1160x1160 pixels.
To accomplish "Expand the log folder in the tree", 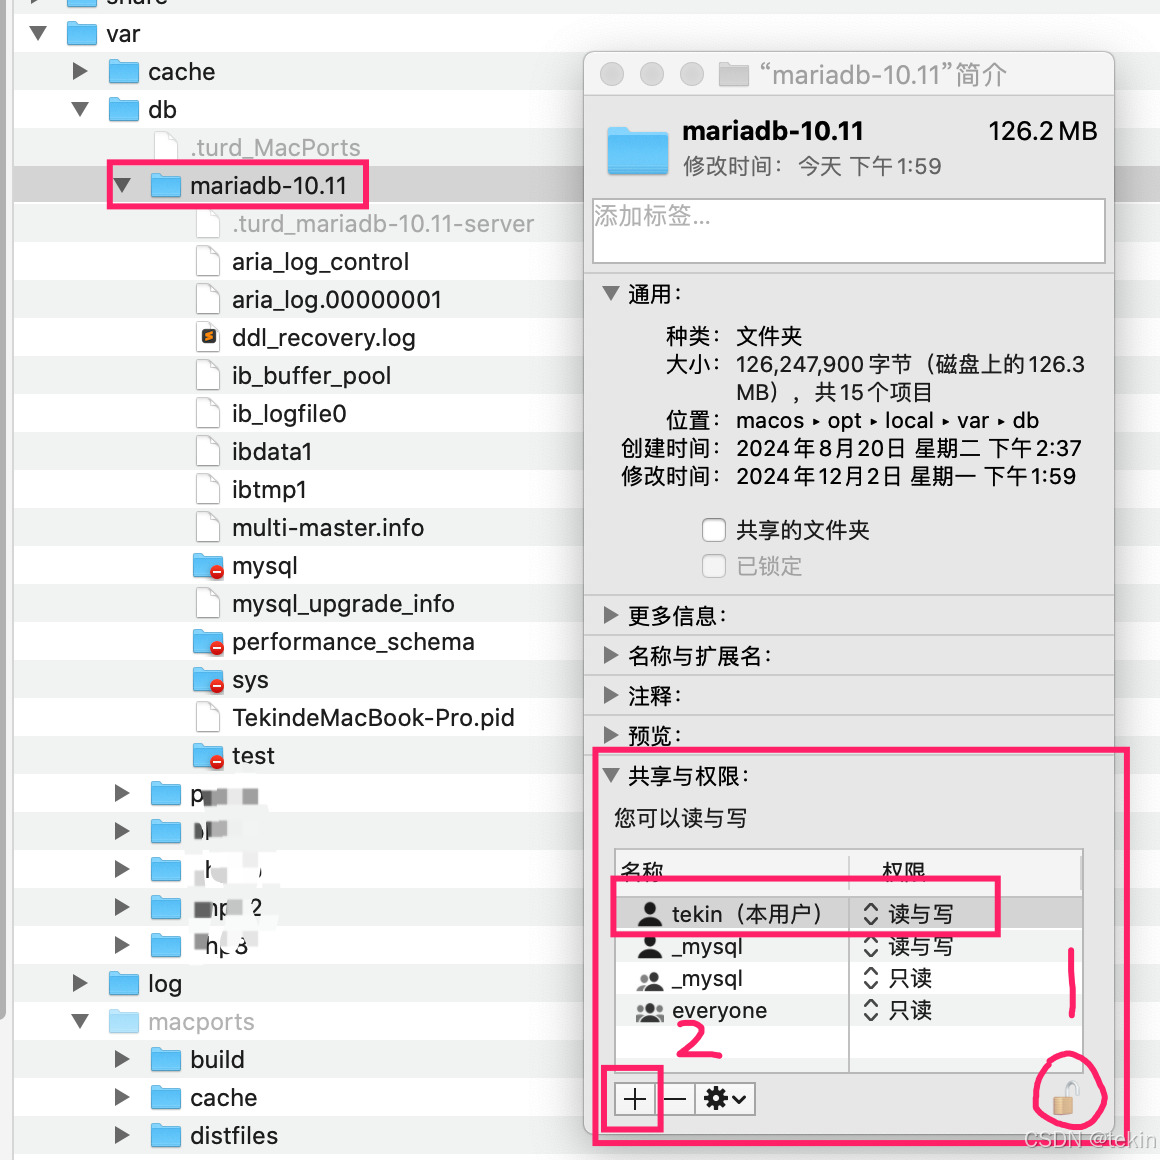I will [80, 983].
